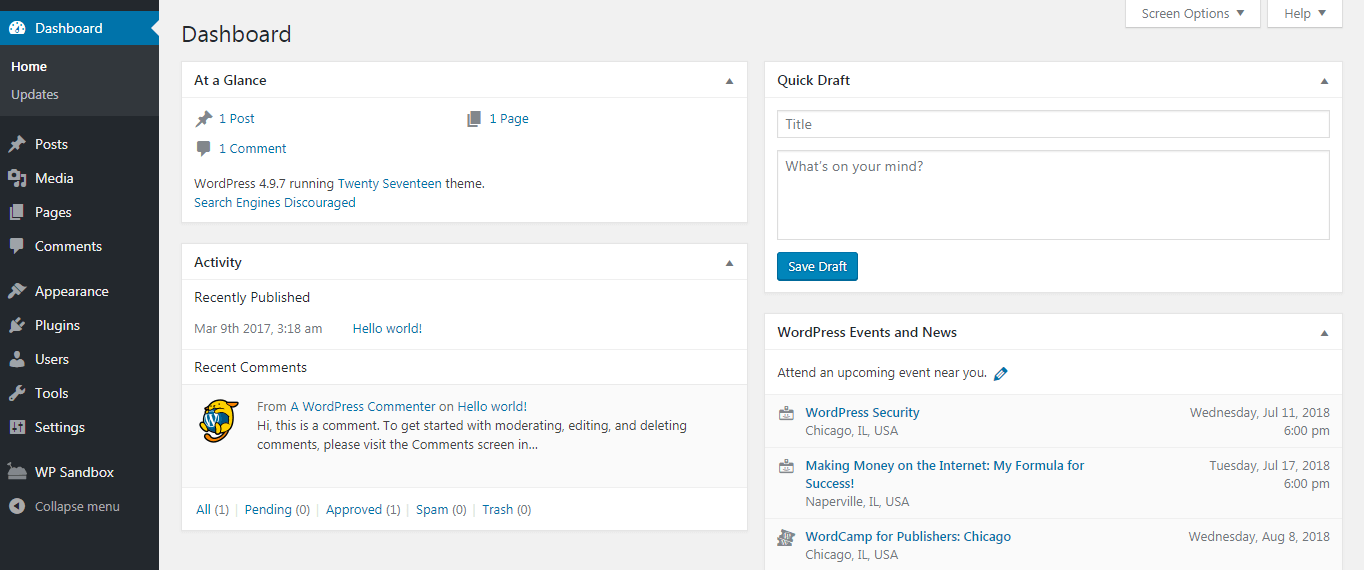Open the Dashboard menu item
Image resolution: width=1364 pixels, height=570 pixels.
click(79, 28)
